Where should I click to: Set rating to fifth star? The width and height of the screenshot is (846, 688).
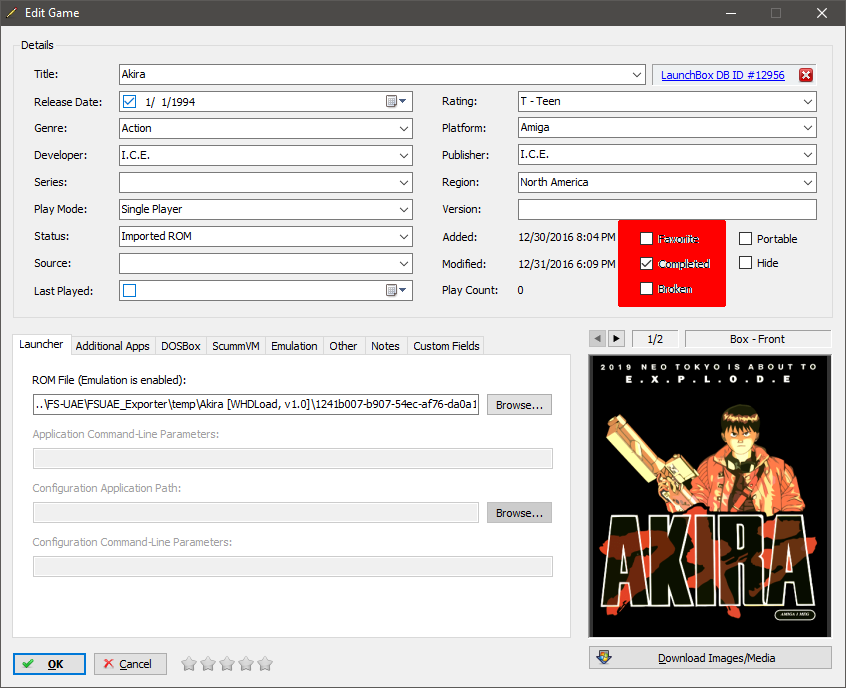pos(265,664)
